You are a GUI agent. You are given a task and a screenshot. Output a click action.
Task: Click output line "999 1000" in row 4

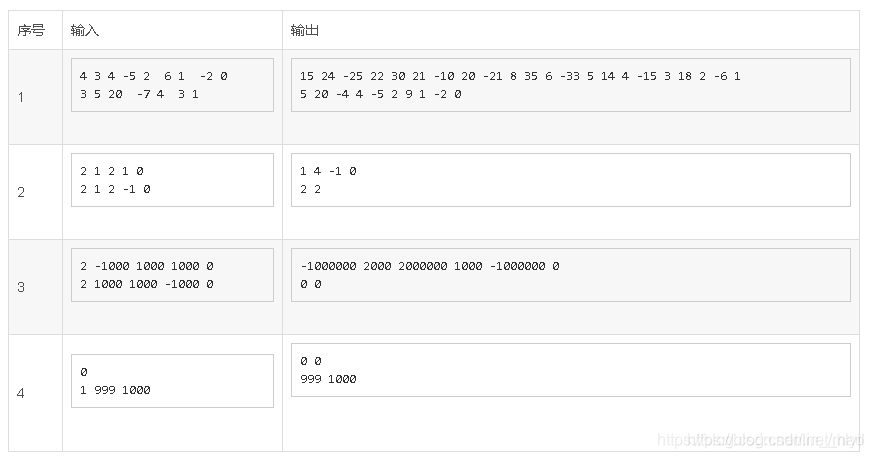pyautogui.click(x=328, y=379)
